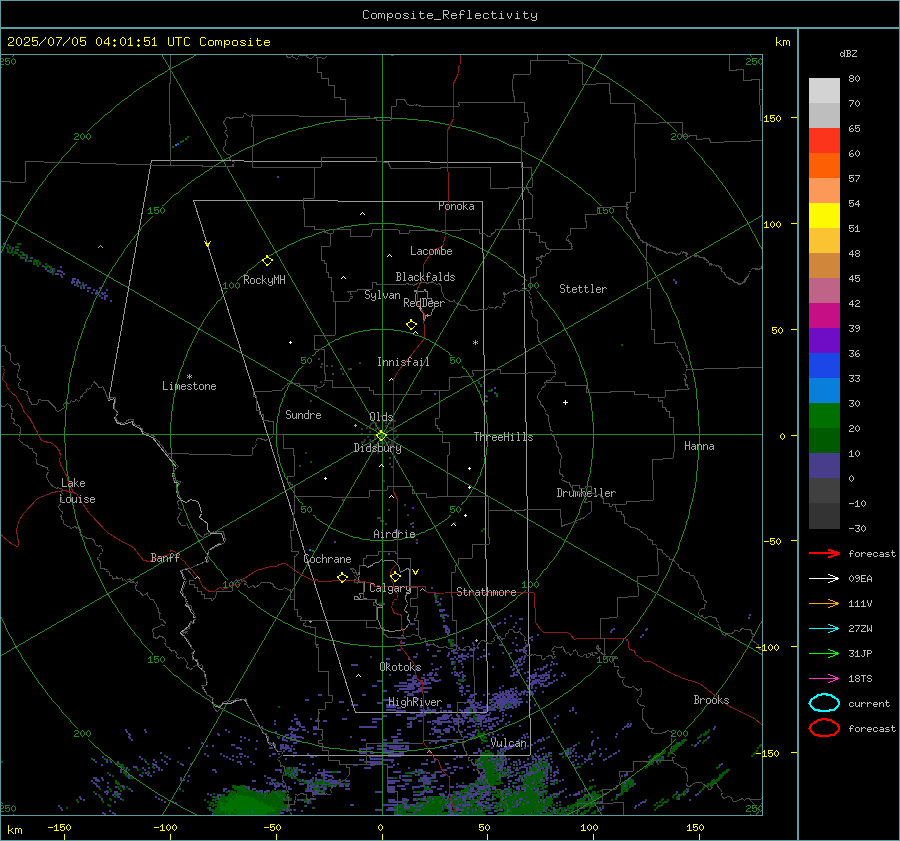This screenshot has width=900, height=841.
Task: Click the white 09EA arrow icon
Action: click(824, 578)
